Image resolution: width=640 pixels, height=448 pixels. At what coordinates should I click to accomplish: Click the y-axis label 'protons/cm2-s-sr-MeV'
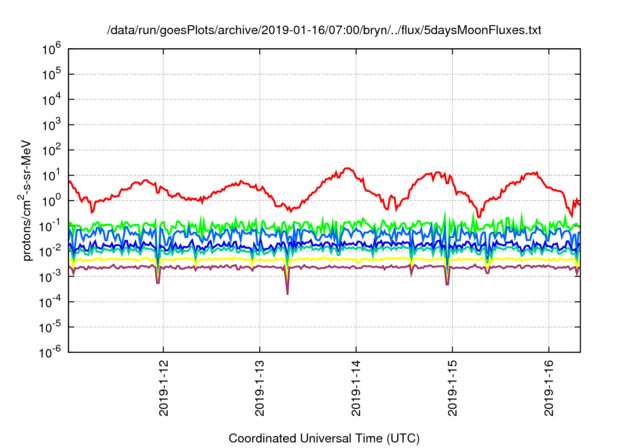(x=25, y=200)
